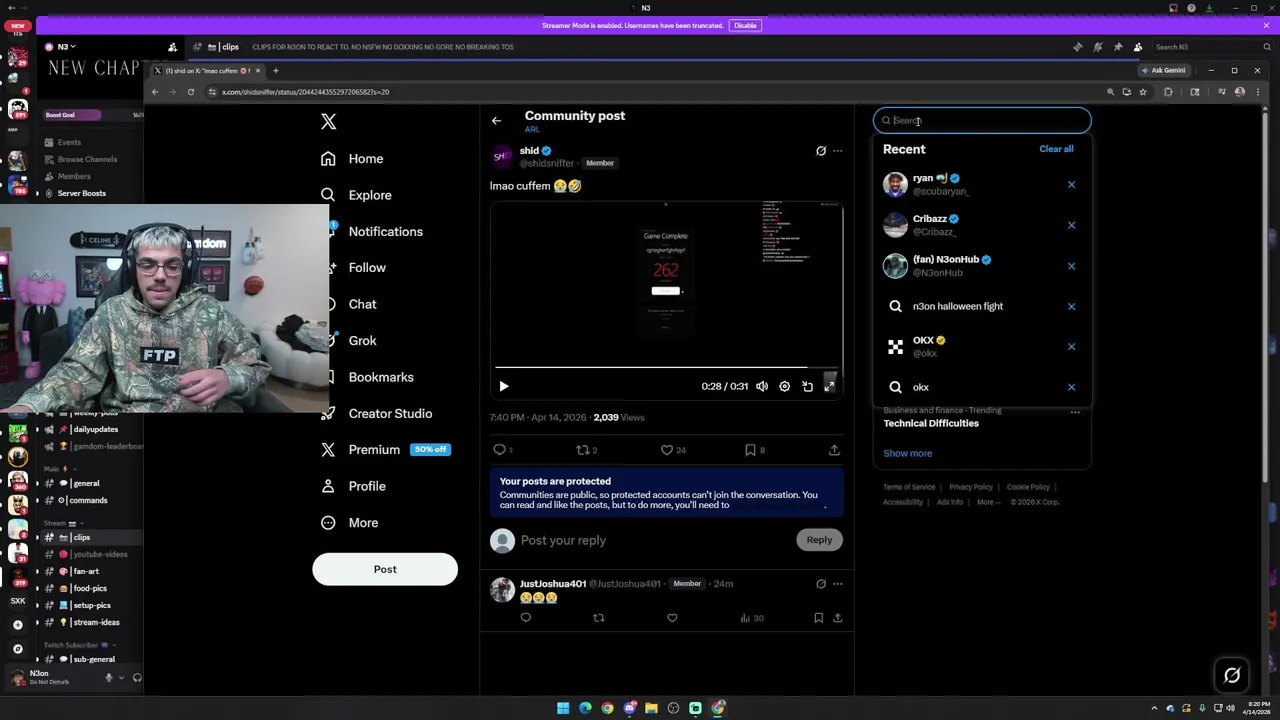
Task: Bookmark this page with Chrome star
Action: click(x=1143, y=92)
